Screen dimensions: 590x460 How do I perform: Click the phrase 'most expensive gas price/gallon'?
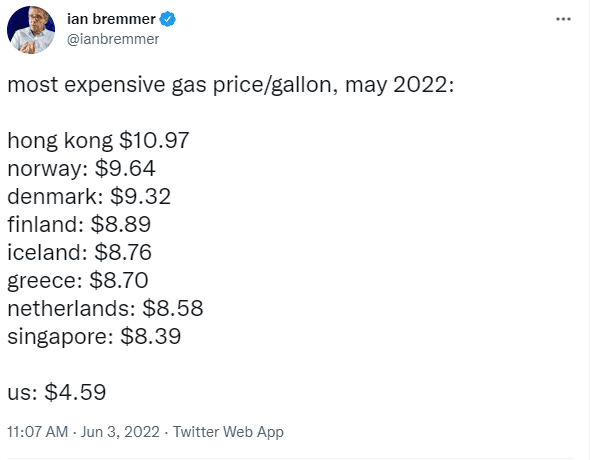(169, 85)
